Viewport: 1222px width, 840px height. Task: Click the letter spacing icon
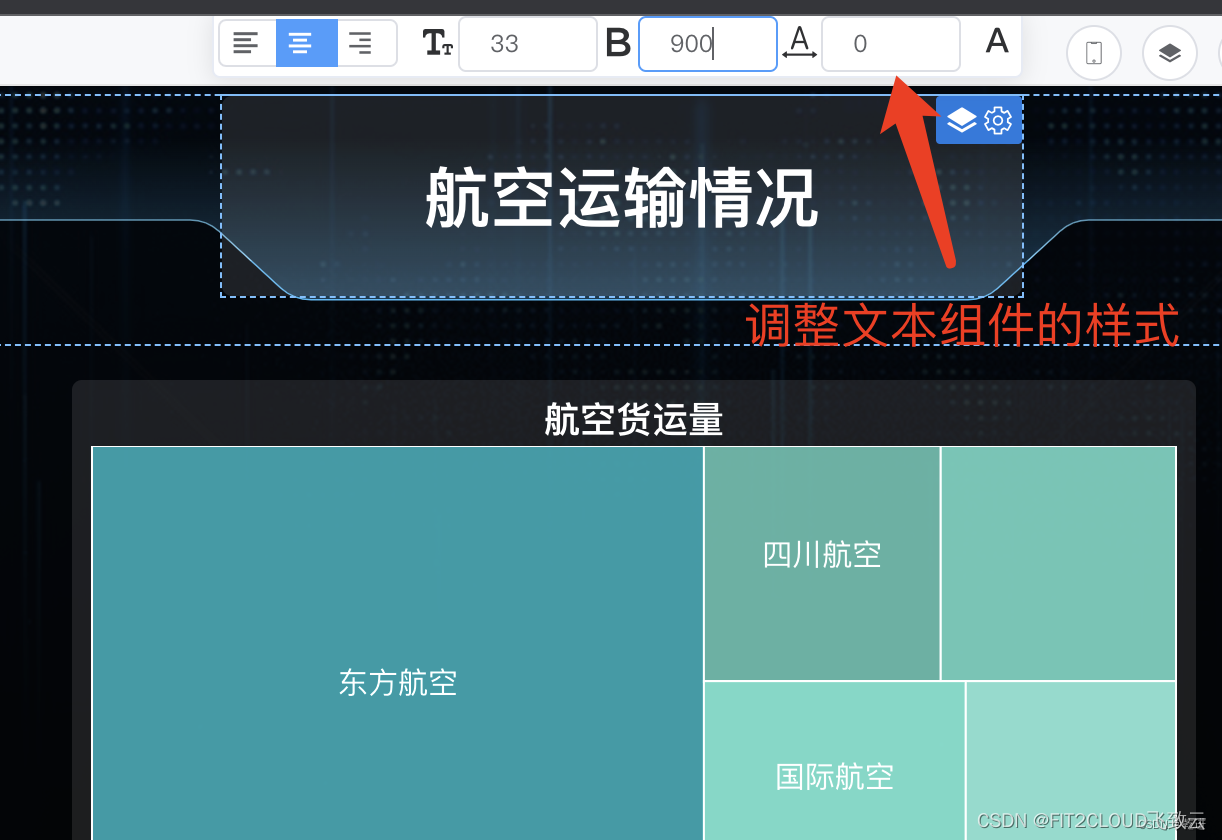[799, 43]
